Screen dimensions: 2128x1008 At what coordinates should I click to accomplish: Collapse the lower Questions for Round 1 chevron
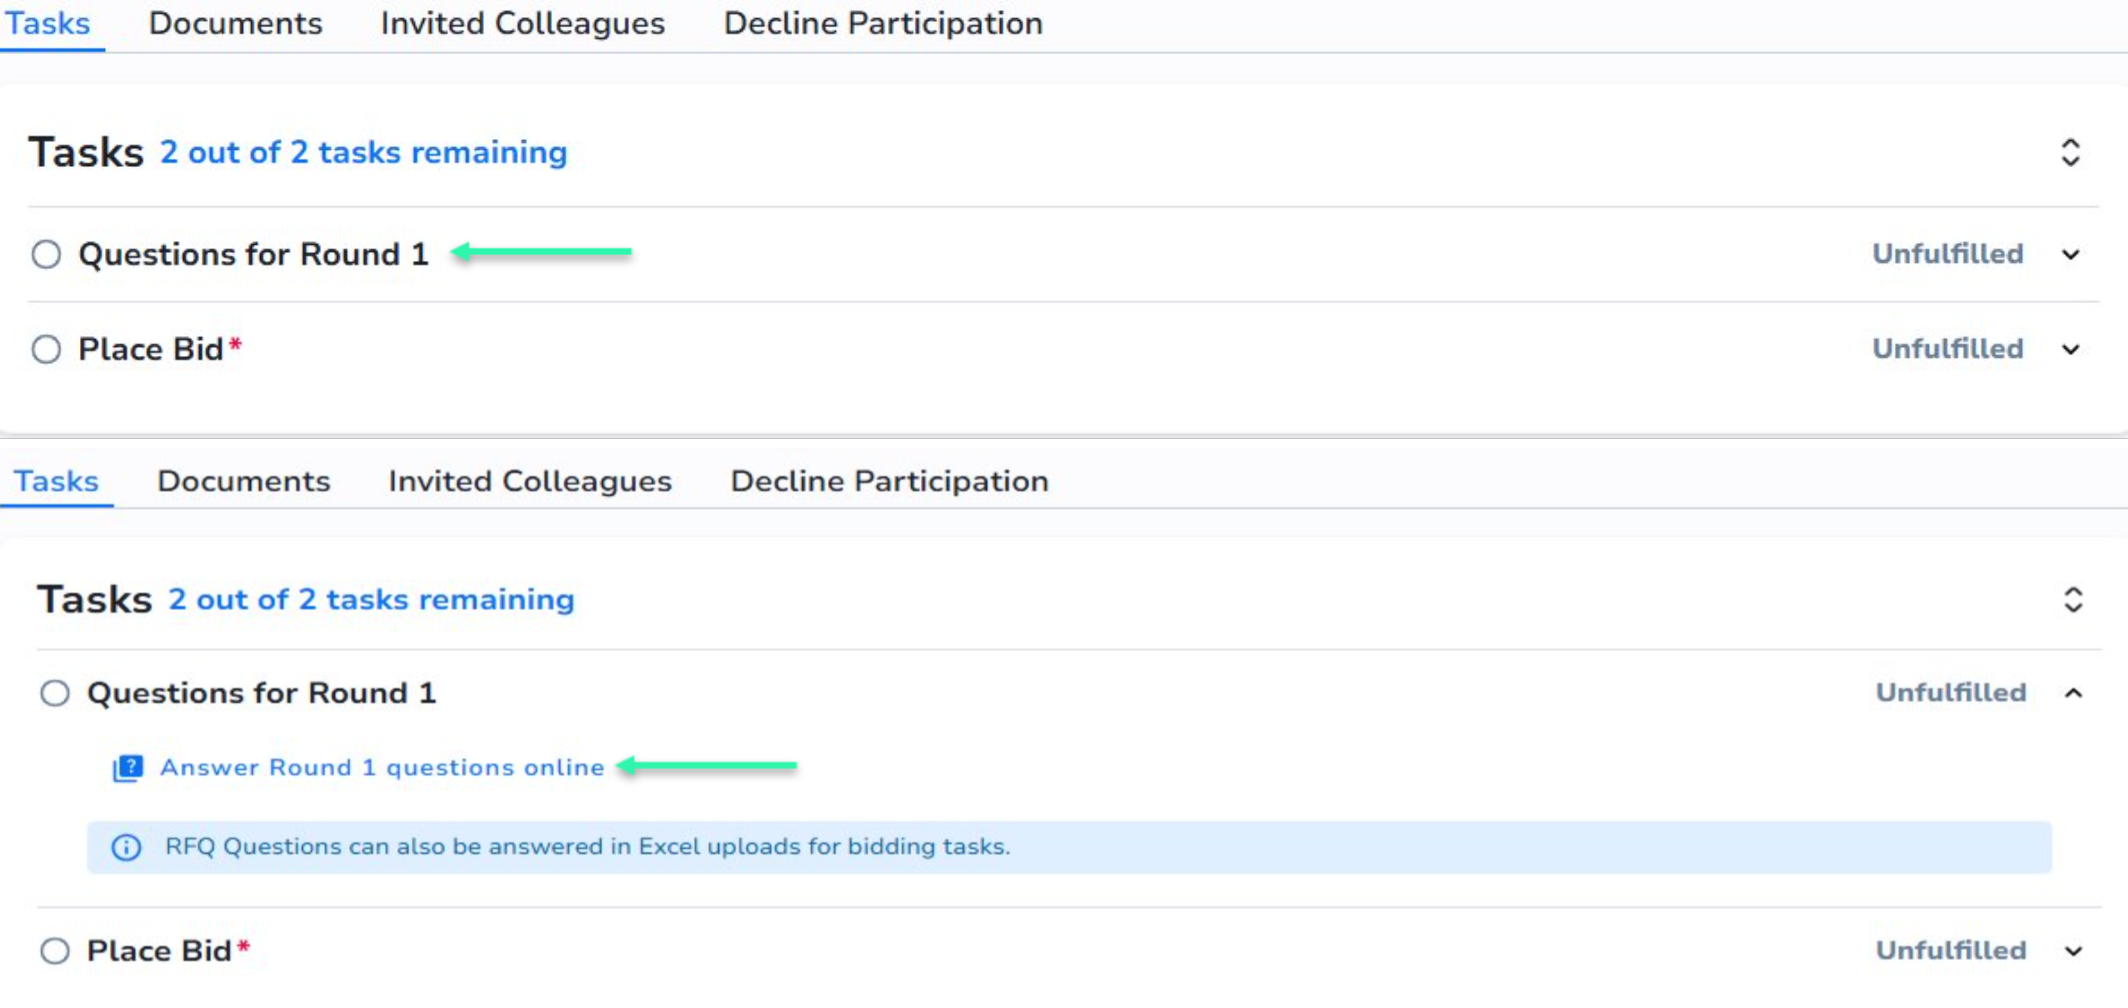pos(2074,693)
